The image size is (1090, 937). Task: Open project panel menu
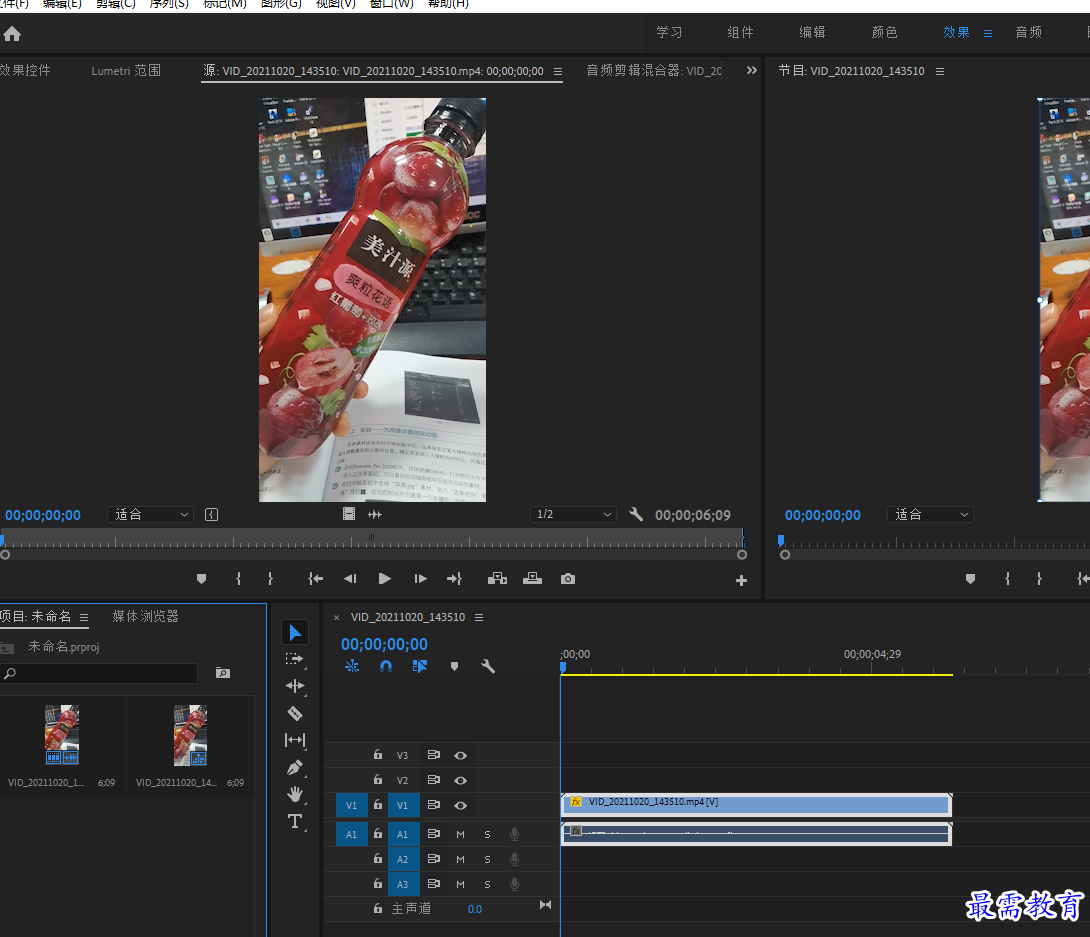pyautogui.click(x=84, y=617)
